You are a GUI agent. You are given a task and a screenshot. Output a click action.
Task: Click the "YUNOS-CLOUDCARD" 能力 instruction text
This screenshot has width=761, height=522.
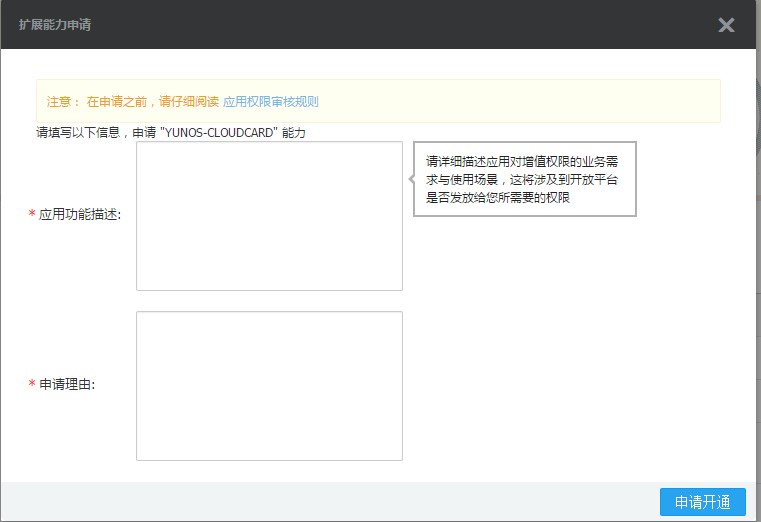[x=171, y=132]
